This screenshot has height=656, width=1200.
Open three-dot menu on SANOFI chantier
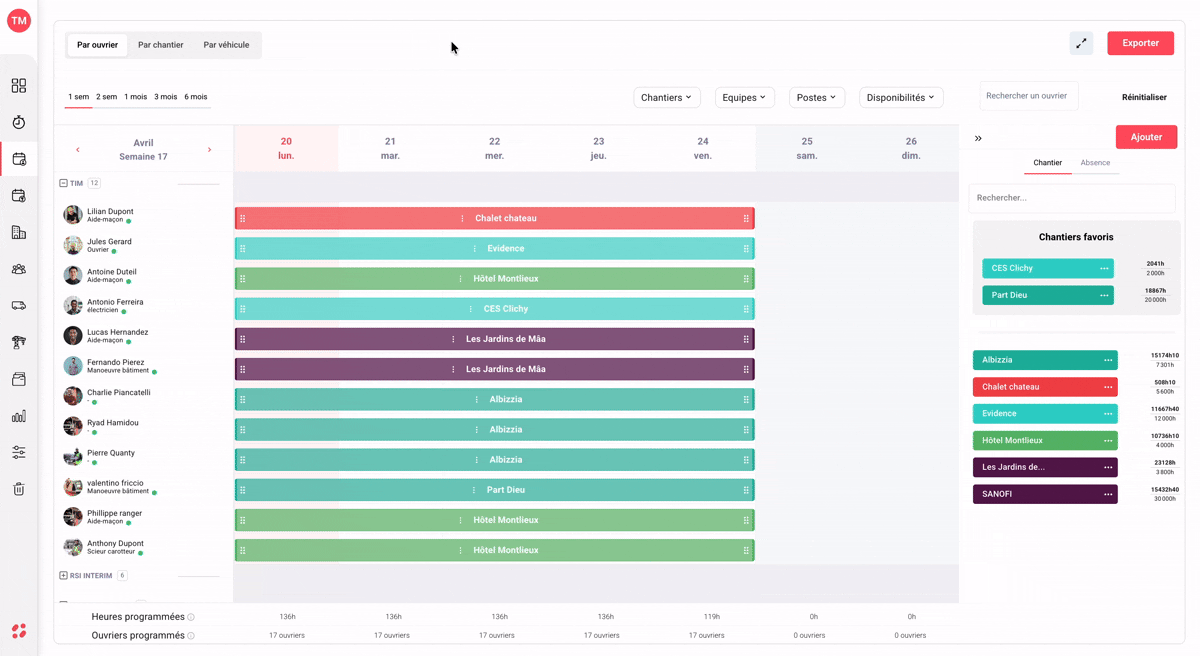click(x=1108, y=494)
